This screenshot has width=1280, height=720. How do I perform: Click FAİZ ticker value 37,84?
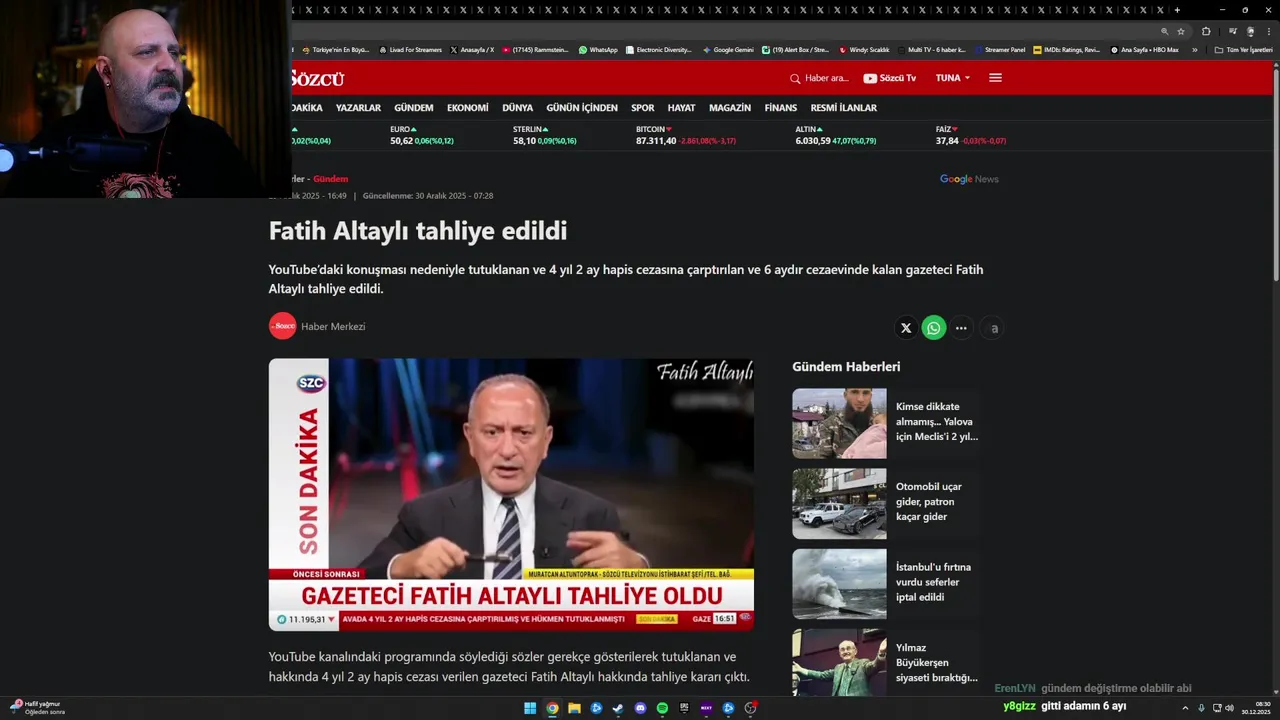coord(947,141)
